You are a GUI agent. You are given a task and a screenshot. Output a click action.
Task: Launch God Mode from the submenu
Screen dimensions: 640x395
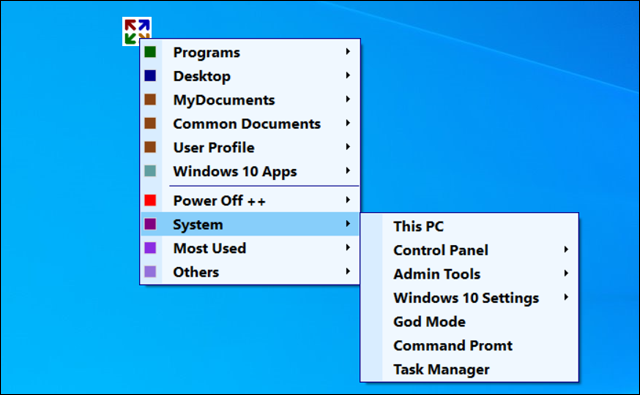469,321
